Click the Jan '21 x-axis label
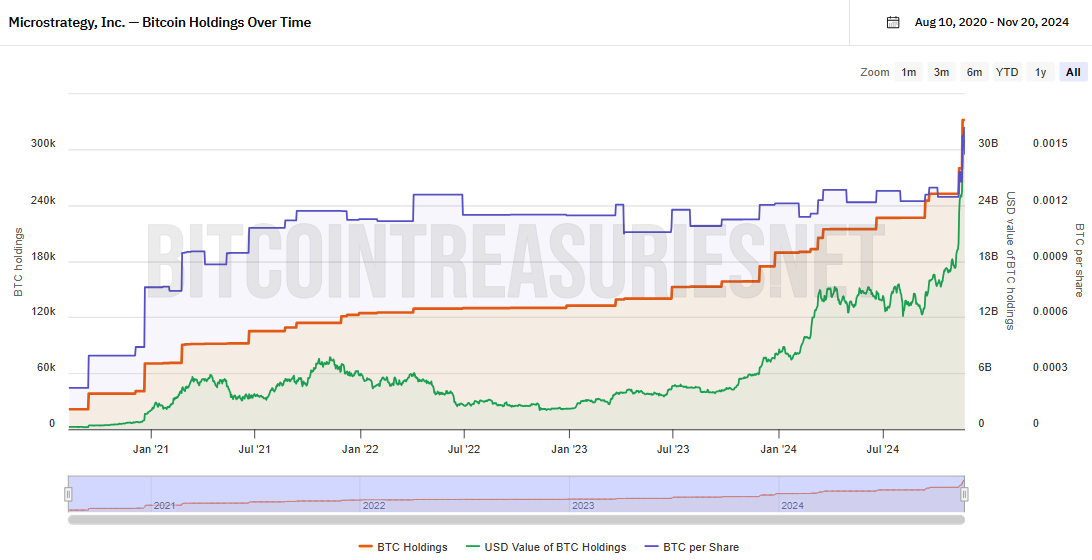Image resolution: width=1092 pixels, height=560 pixels. pos(150,449)
